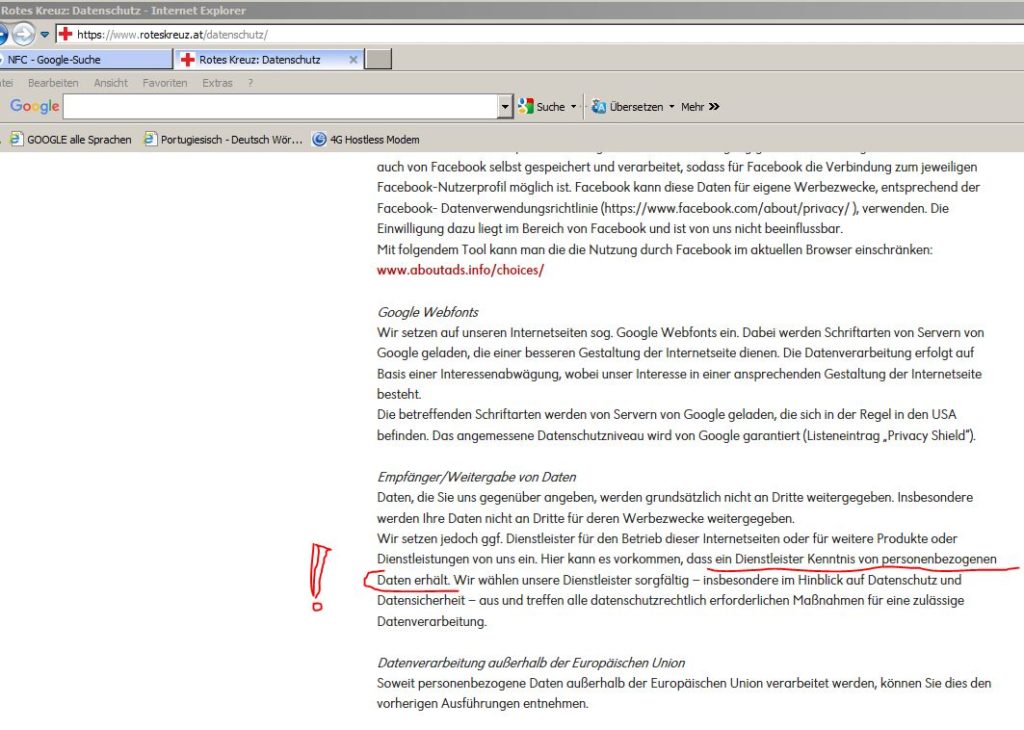
Task: Open 4G Hostless Modem favorite
Action: point(366,139)
